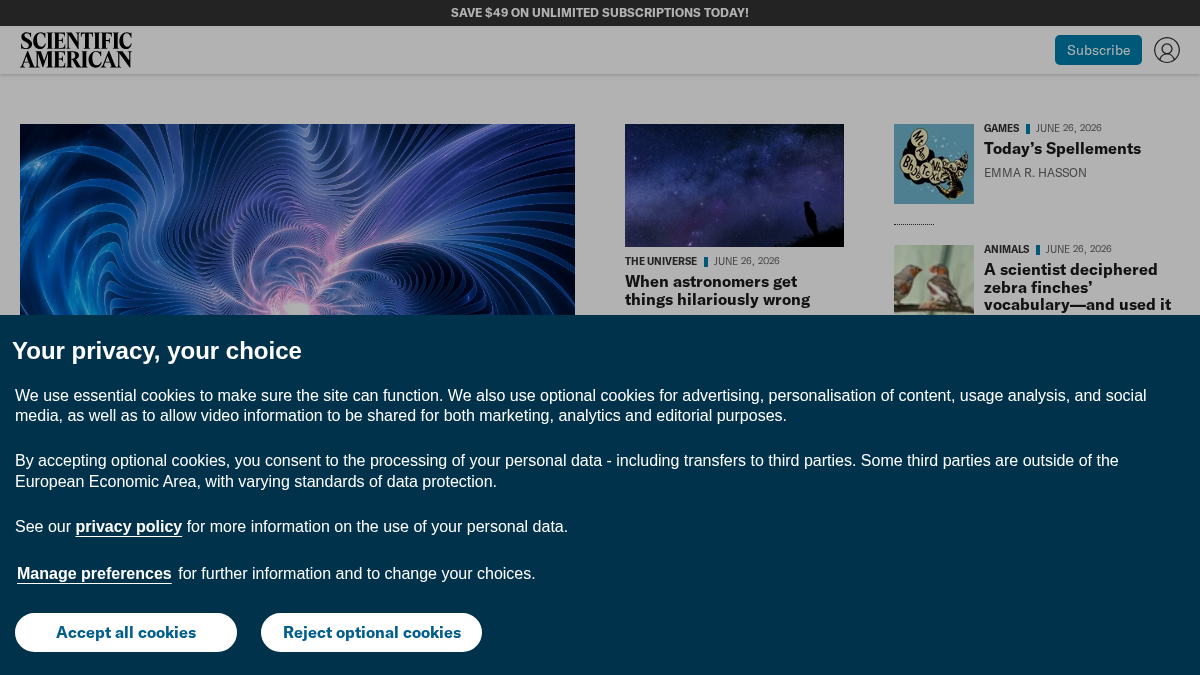Viewport: 1200px width, 675px height.
Task: Click the unlimited subscriptions promo banner
Action: click(600, 13)
